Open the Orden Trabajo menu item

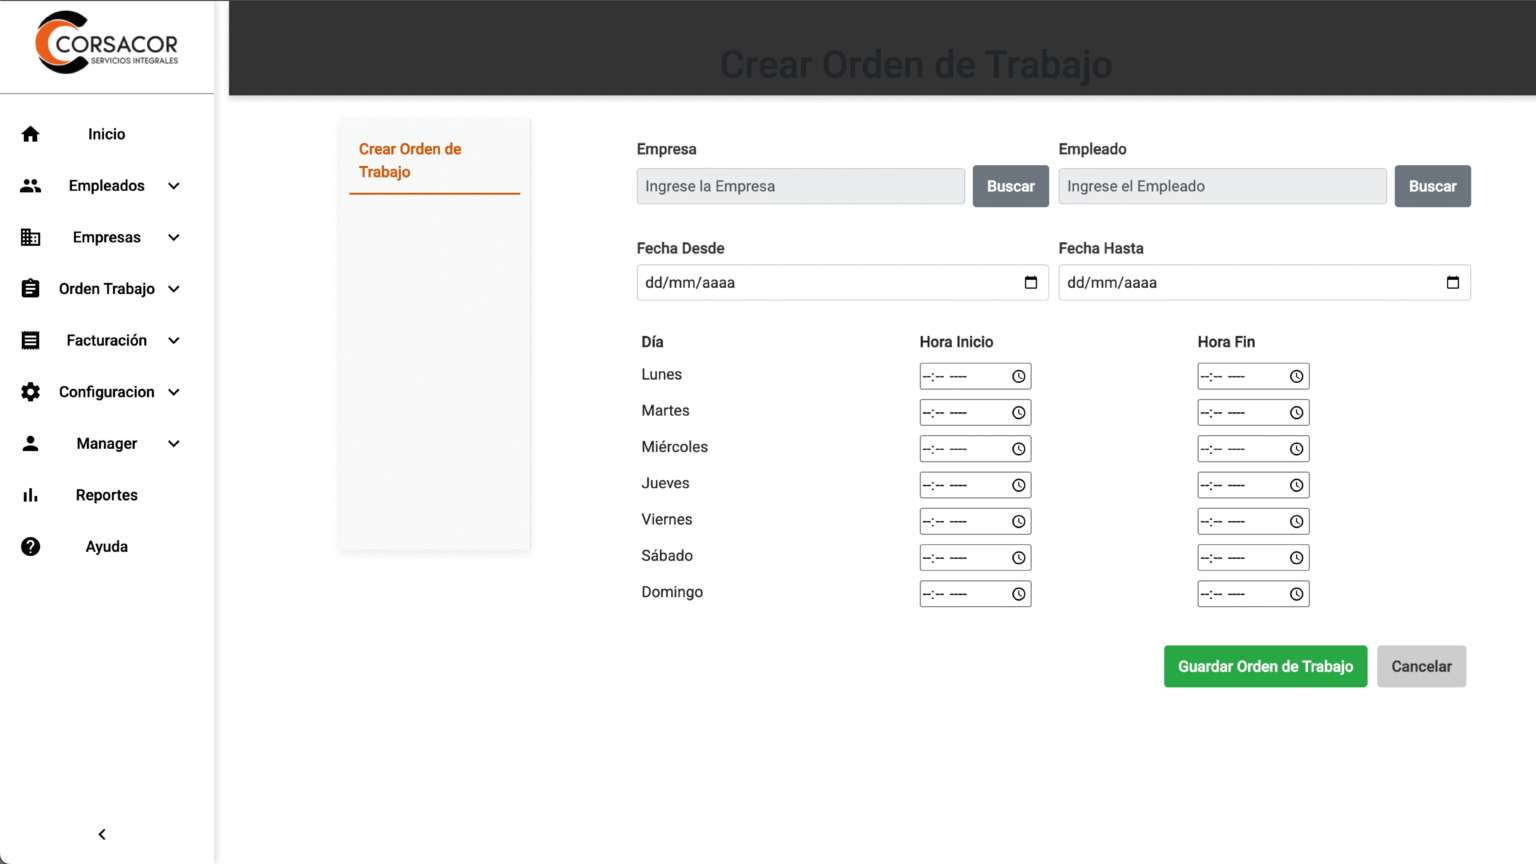coord(106,289)
